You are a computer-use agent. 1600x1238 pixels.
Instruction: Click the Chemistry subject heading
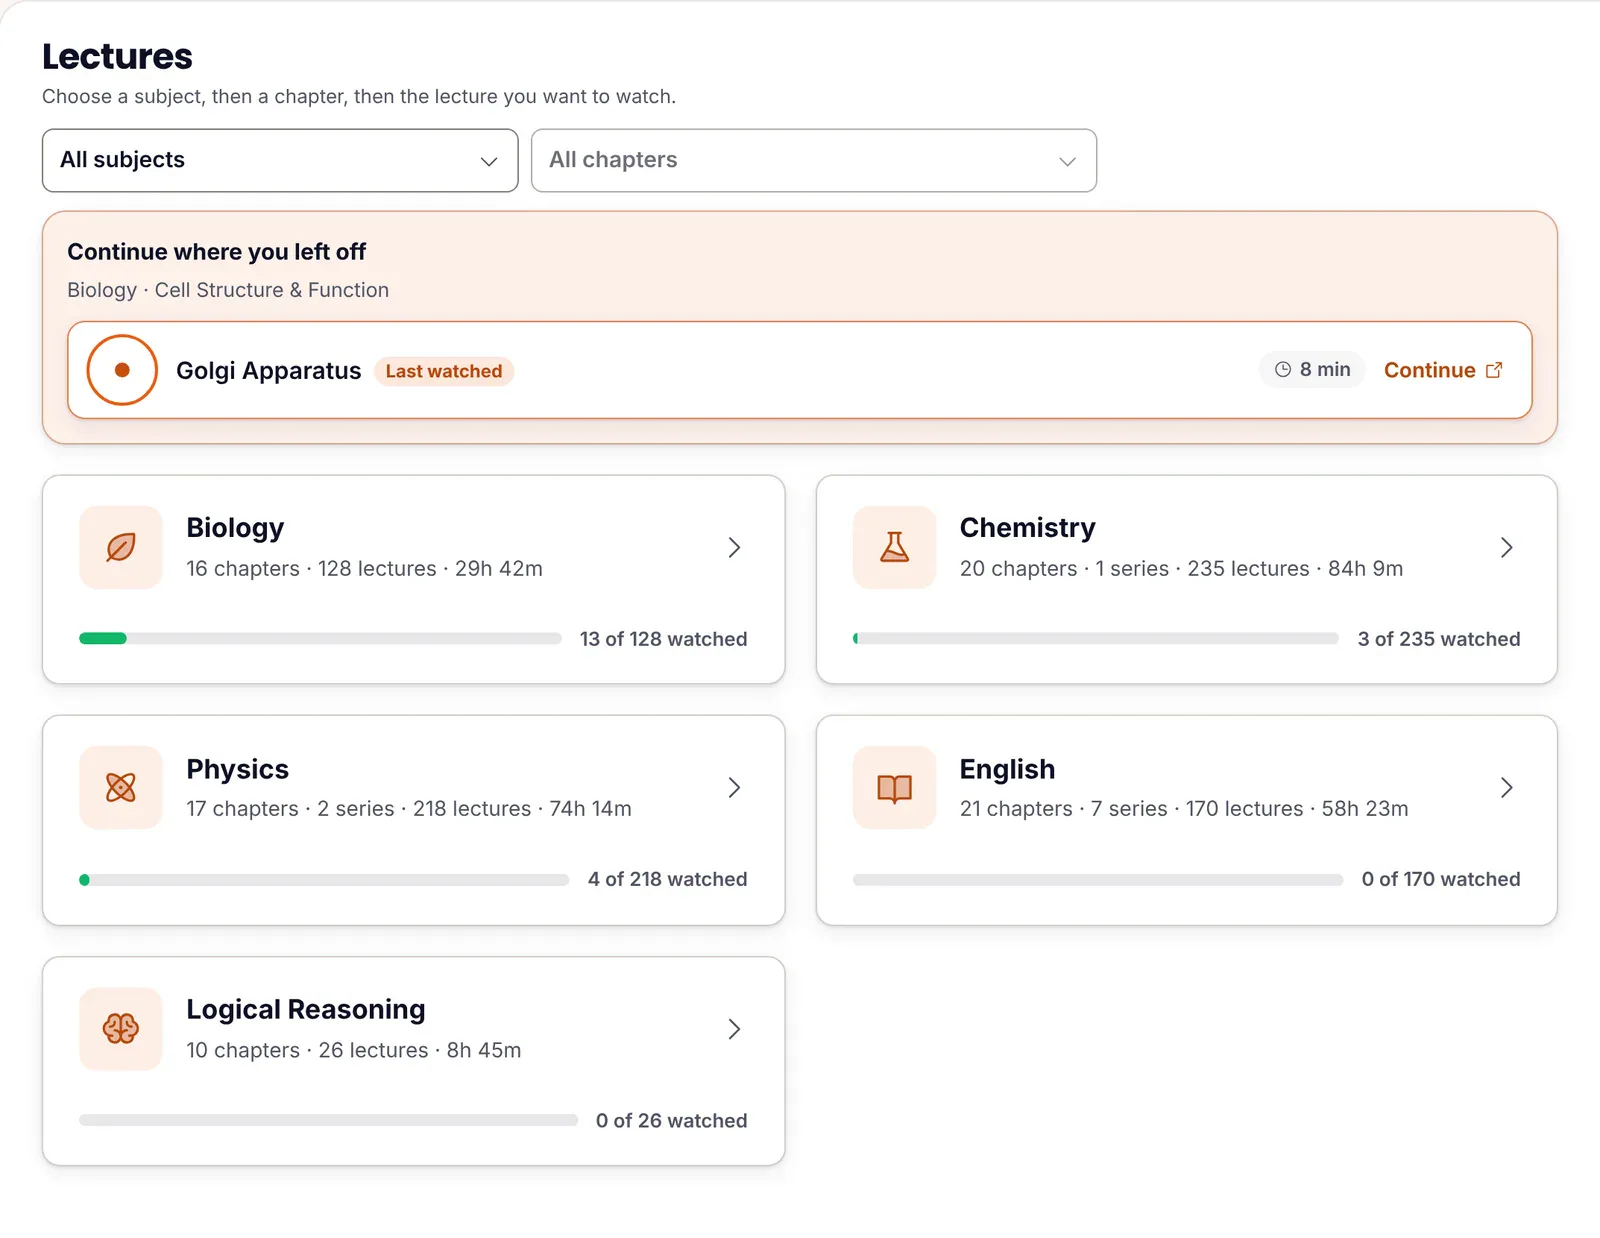(x=1027, y=527)
